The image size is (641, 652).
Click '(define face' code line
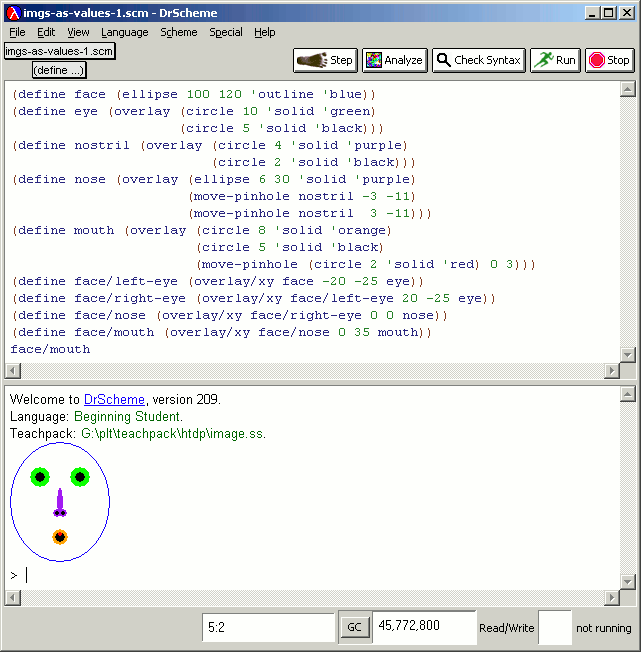tap(59, 94)
